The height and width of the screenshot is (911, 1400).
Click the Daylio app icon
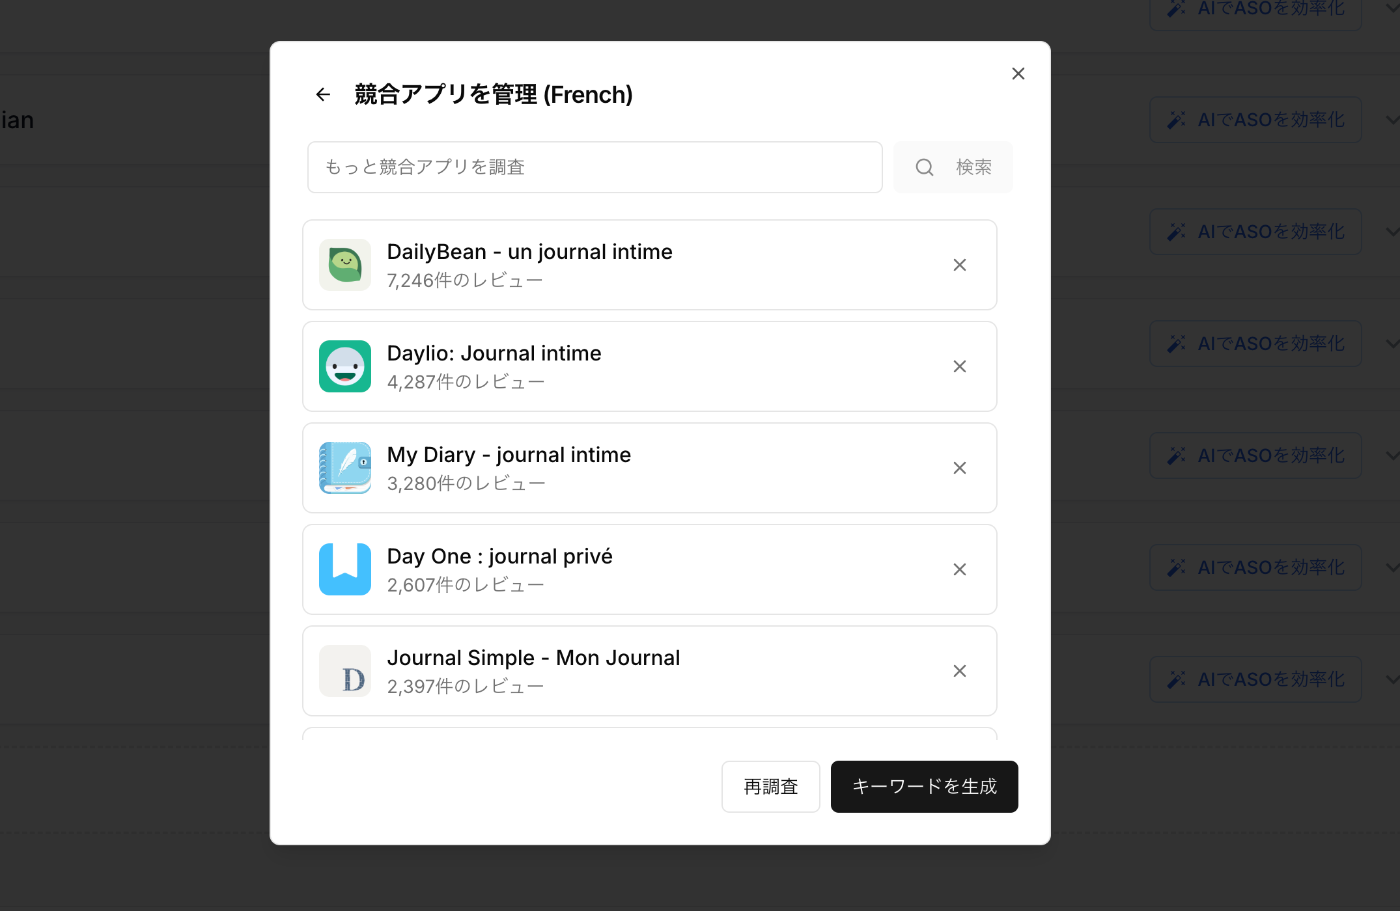(x=344, y=366)
